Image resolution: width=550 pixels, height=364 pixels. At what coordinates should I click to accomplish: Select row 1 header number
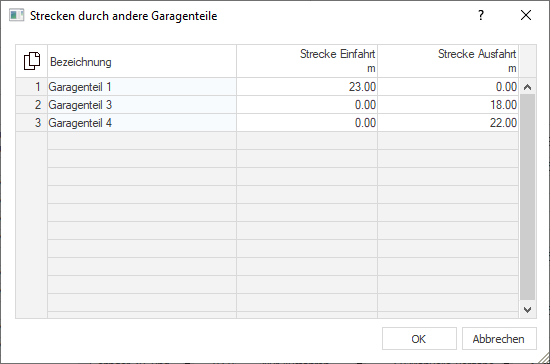pos(32,87)
